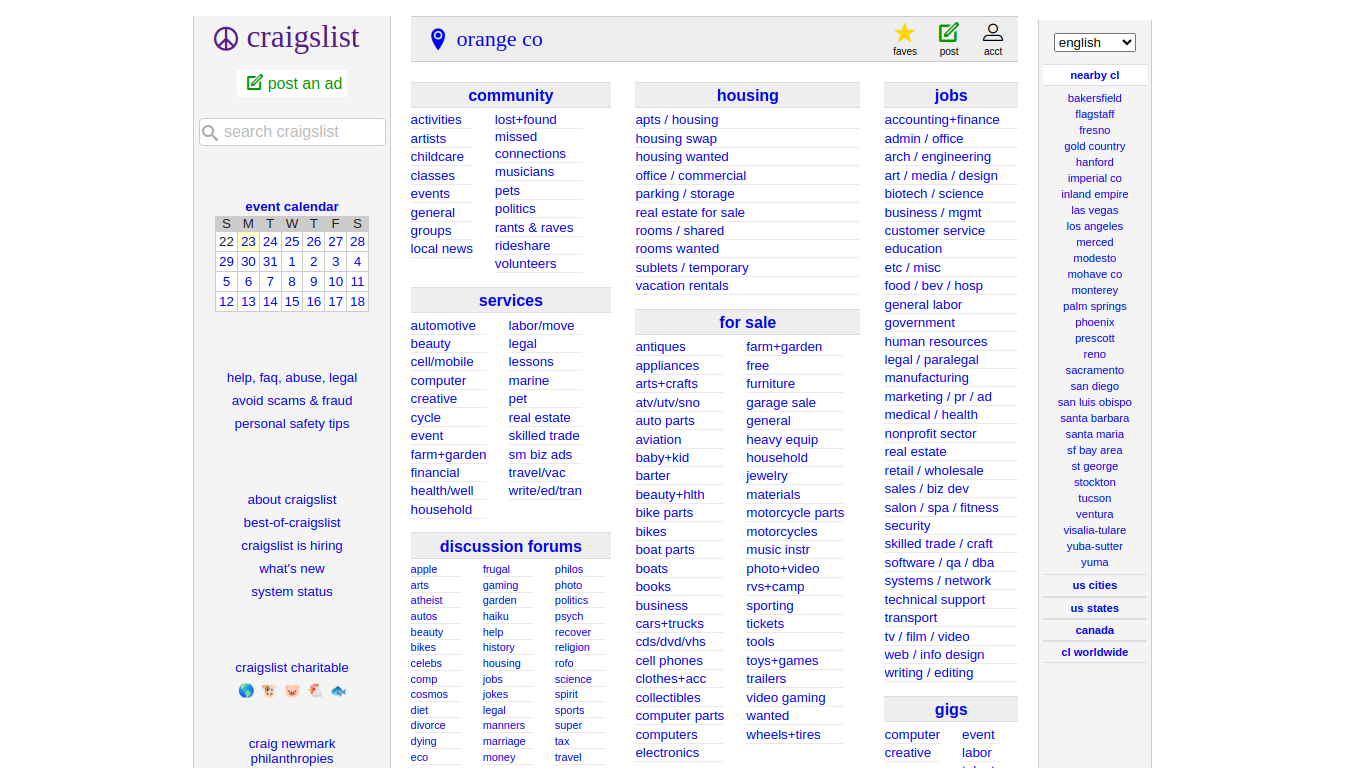
Task: Go to san diego craigslist
Action: [x=1095, y=386]
